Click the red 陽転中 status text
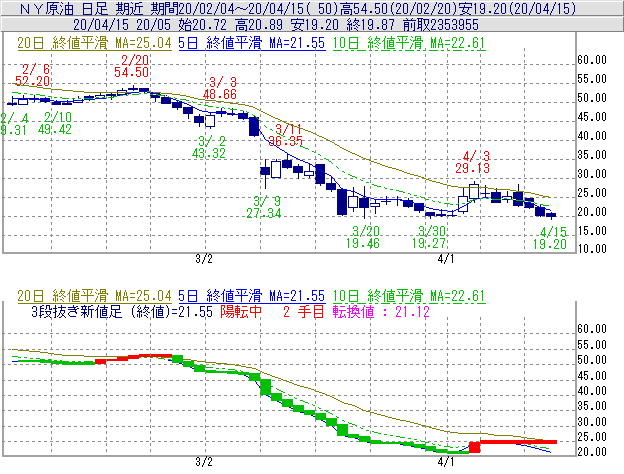Image resolution: width=624 pixels, height=474 pixels. (241, 312)
